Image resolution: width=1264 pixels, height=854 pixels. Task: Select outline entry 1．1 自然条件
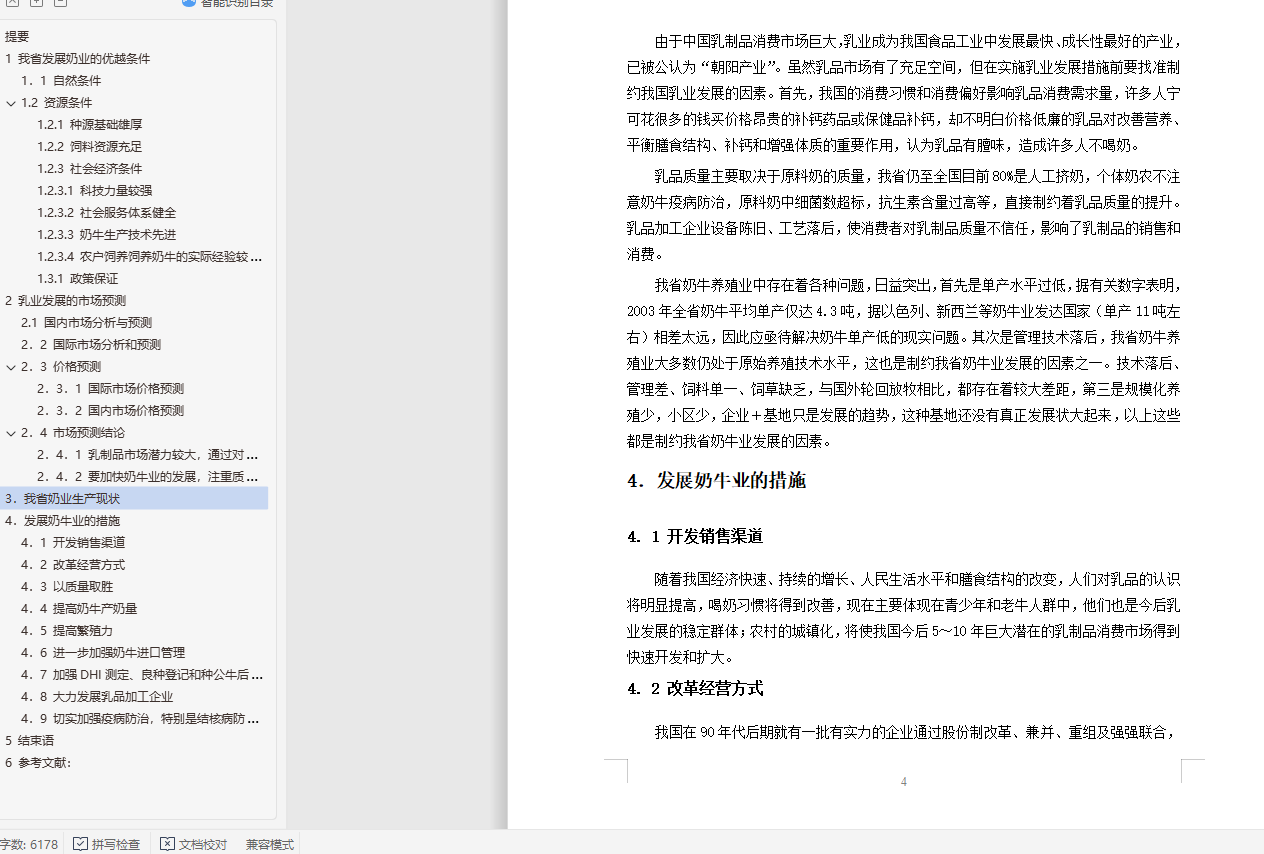pos(61,81)
